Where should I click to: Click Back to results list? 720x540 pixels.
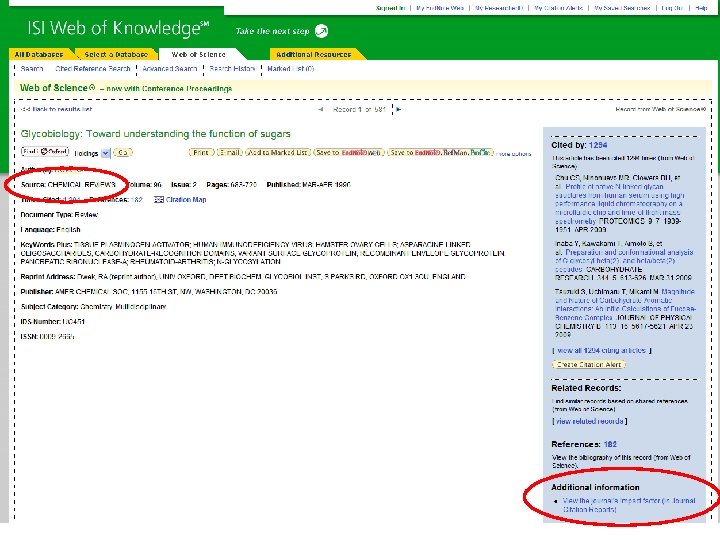(57, 109)
